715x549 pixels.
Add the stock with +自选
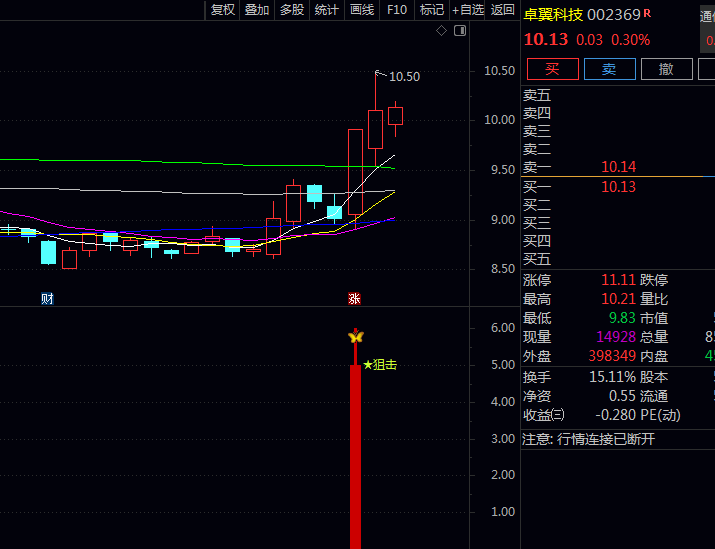tap(467, 10)
